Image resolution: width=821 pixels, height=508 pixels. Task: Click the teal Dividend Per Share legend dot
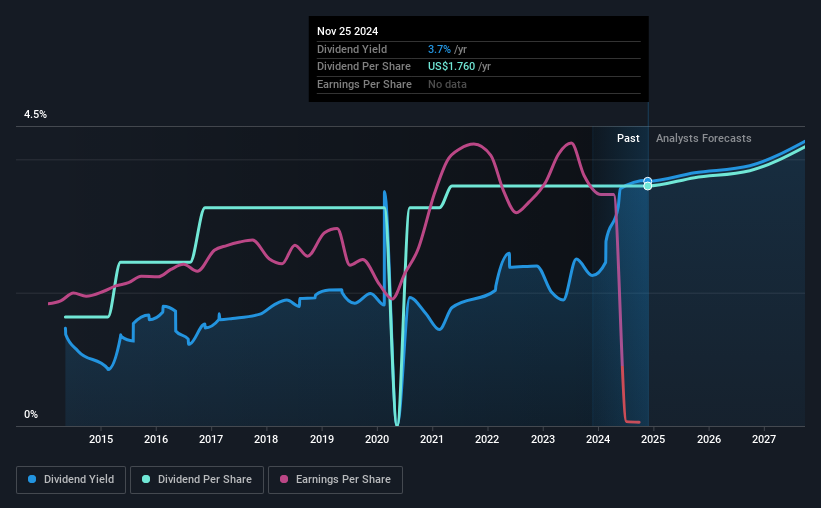click(x=146, y=480)
